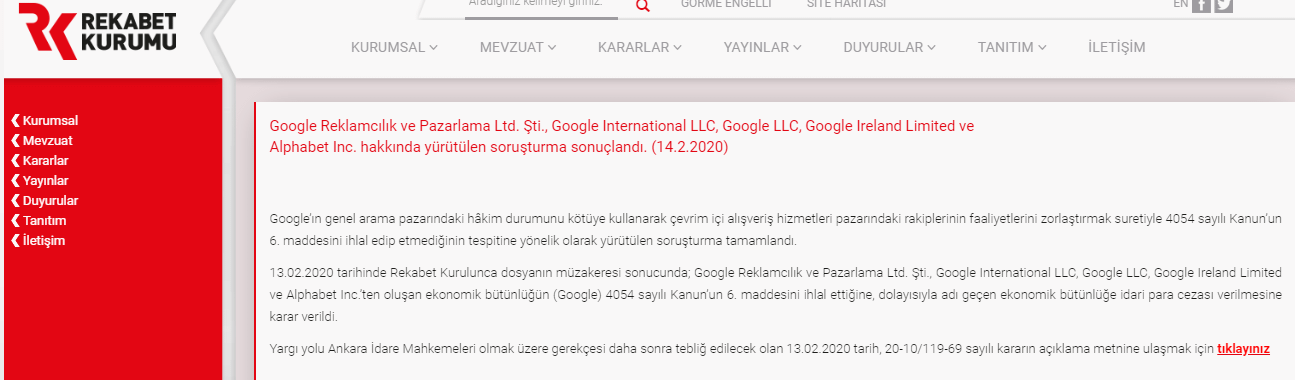Screen dimensions: 1295x380
Task: Expand the MEVZUAT top menu
Action: point(518,47)
